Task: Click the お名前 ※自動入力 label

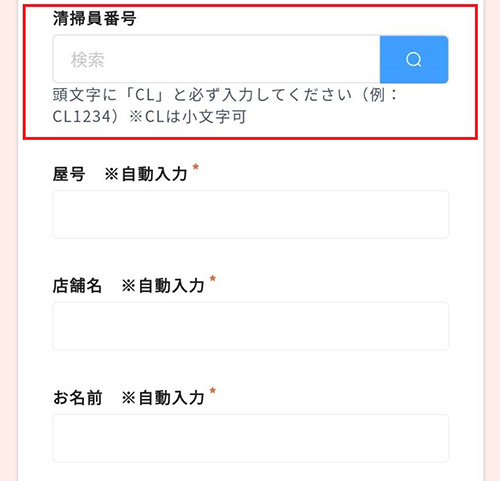Action: point(129,398)
